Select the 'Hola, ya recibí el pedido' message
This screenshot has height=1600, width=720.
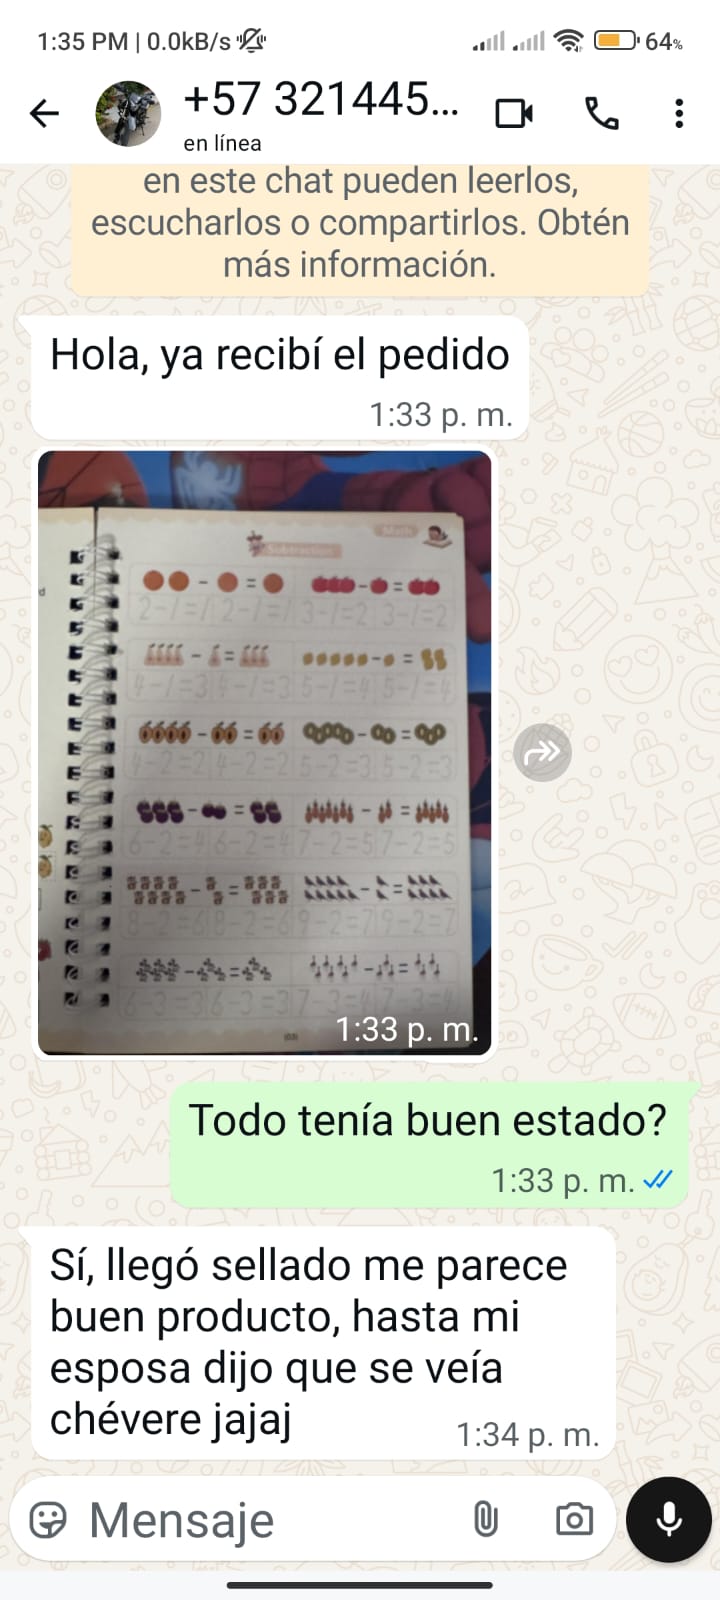(280, 378)
